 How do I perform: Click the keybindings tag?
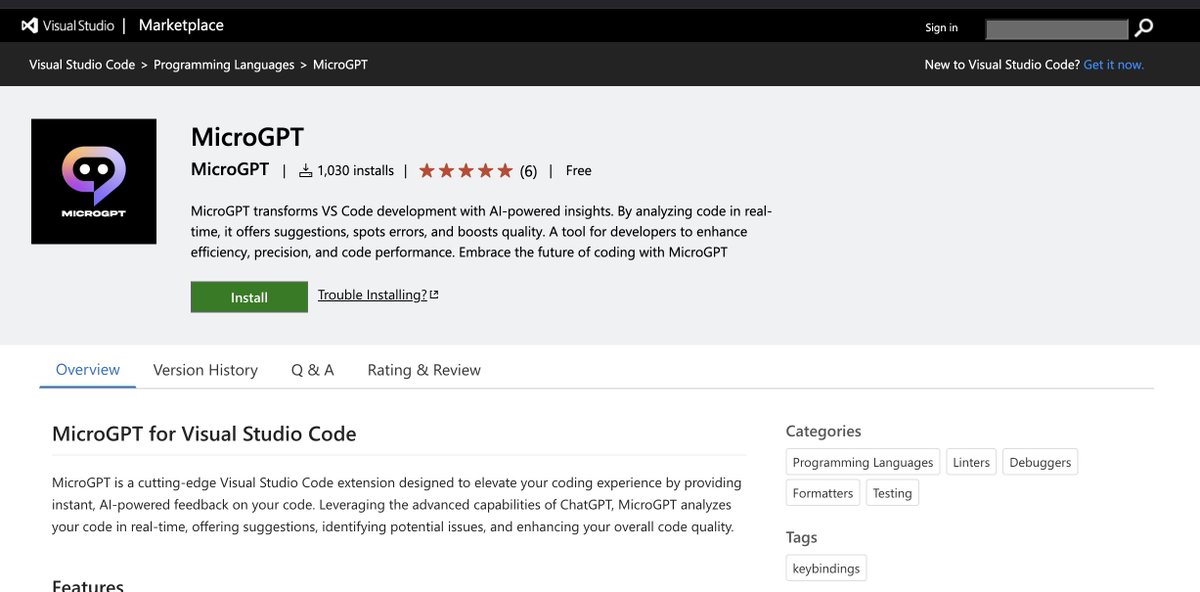pyautogui.click(x=826, y=568)
